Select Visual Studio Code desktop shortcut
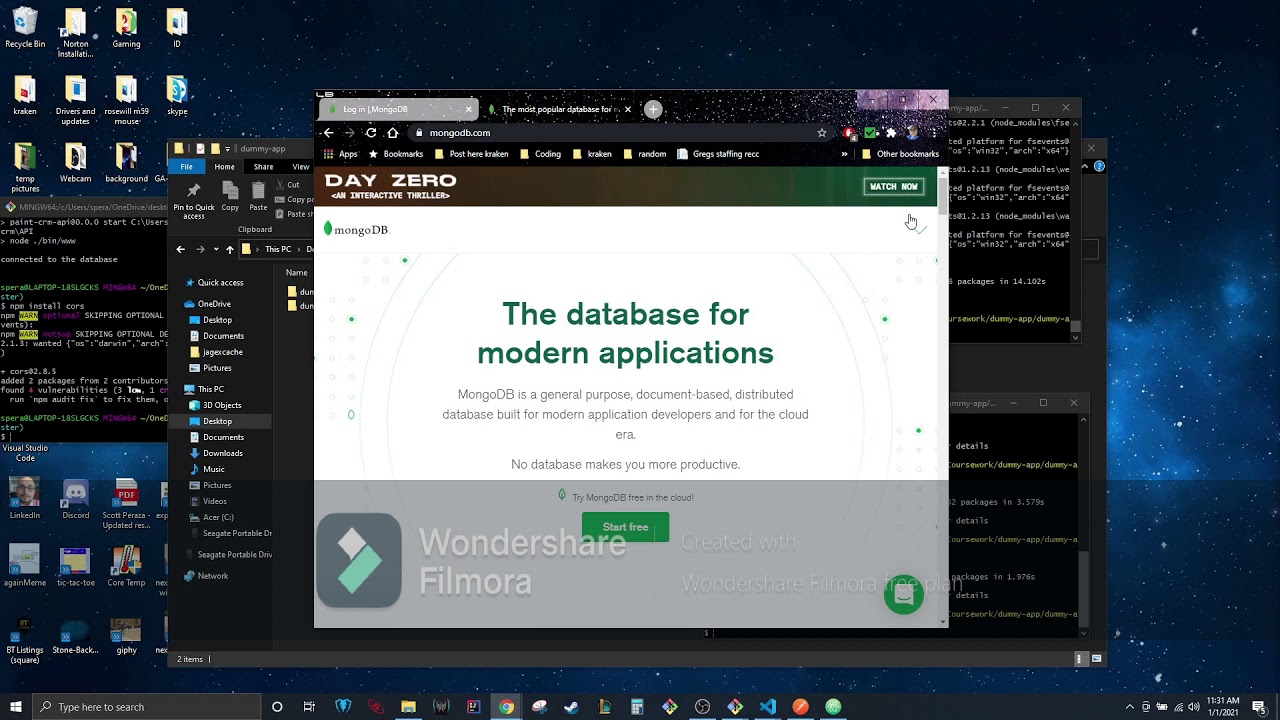Viewport: 1280px width, 720px height. 25,453
